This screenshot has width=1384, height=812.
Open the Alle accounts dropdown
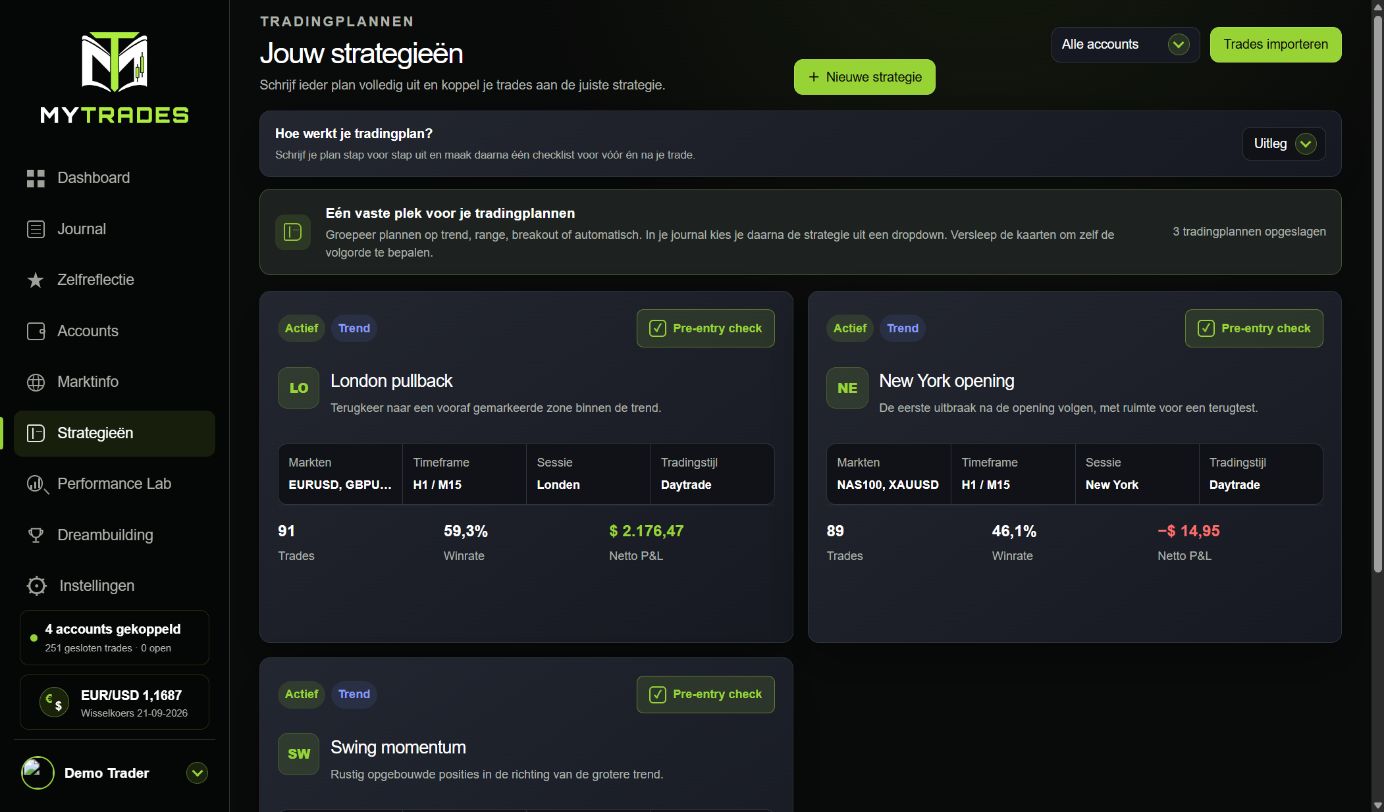[1125, 44]
